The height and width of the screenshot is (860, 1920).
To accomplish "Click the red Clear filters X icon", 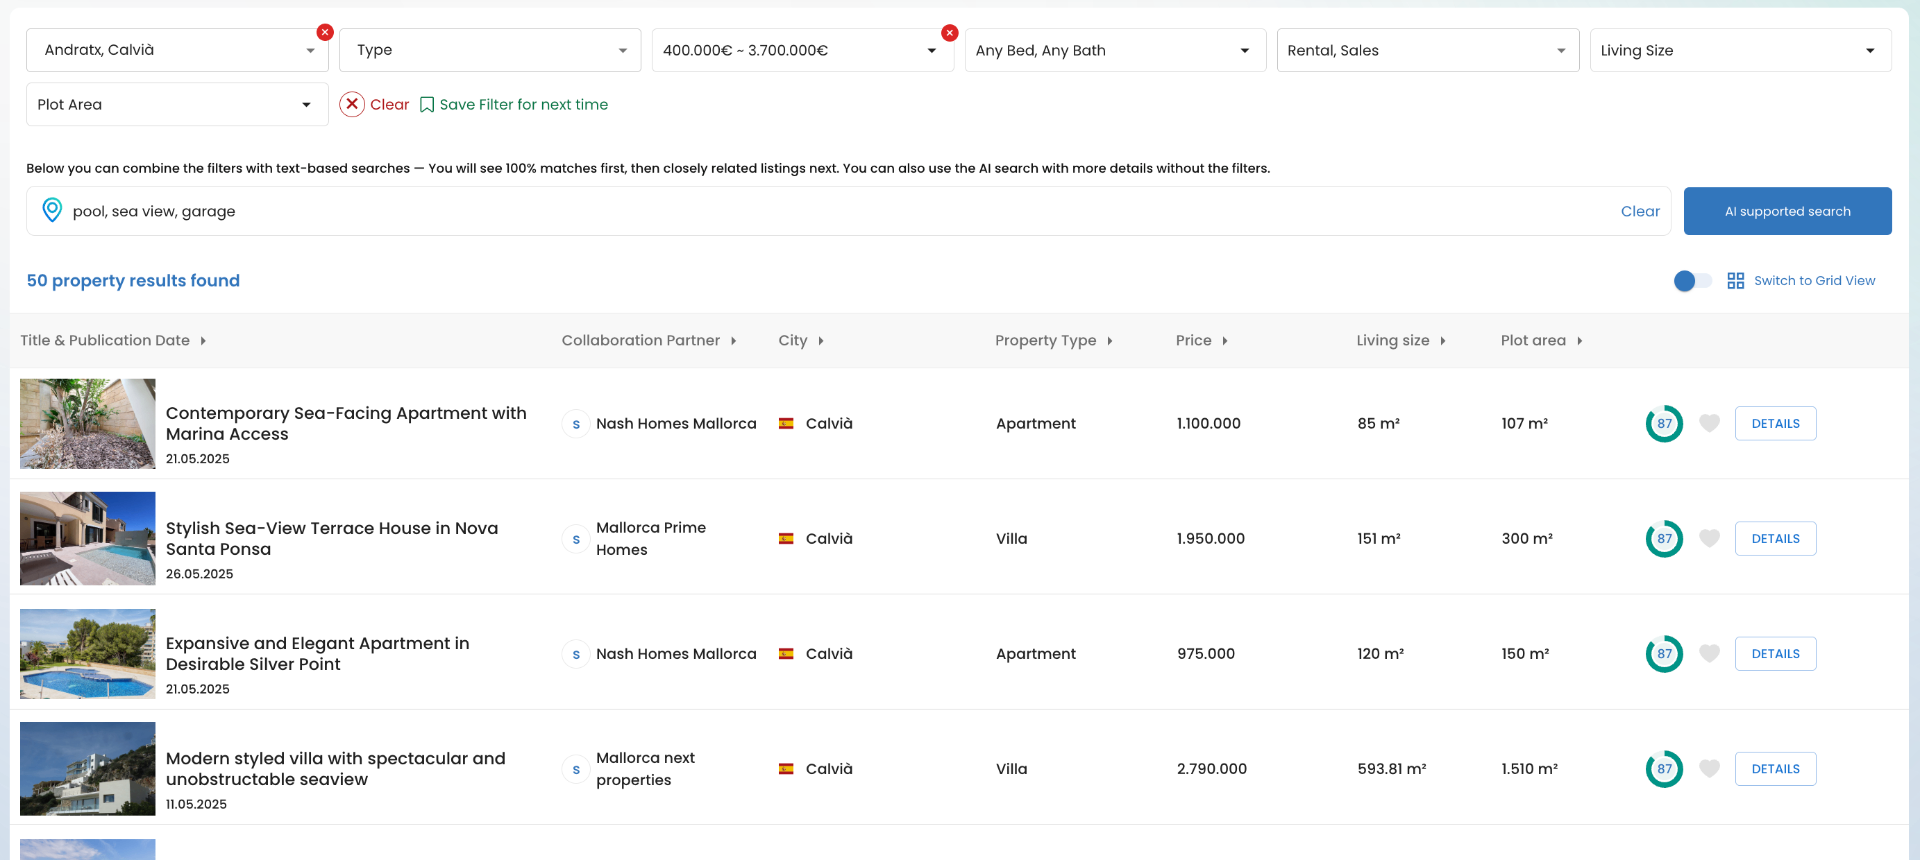I will pos(352,104).
